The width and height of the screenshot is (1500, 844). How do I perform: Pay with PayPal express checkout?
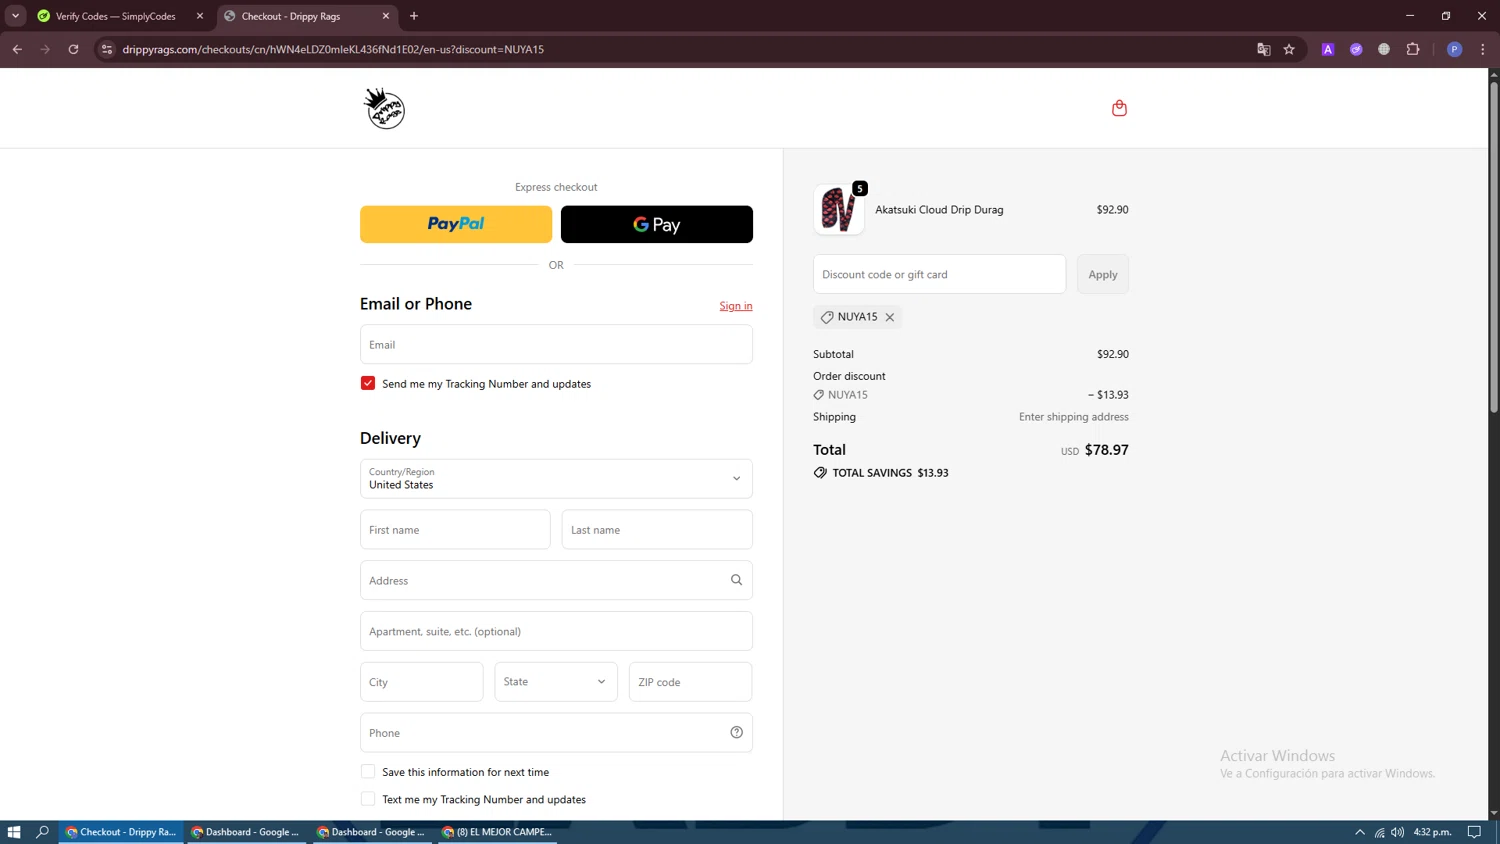[x=456, y=224]
